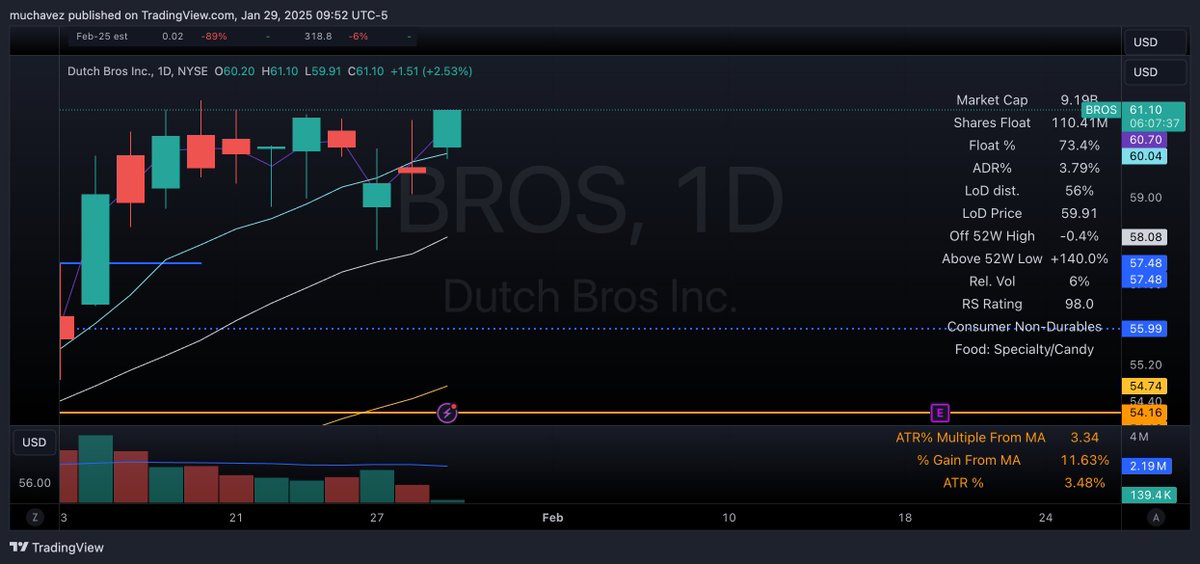The height and width of the screenshot is (564, 1200).
Task: Click the orange 54.16 price label
Action: coord(1145,412)
